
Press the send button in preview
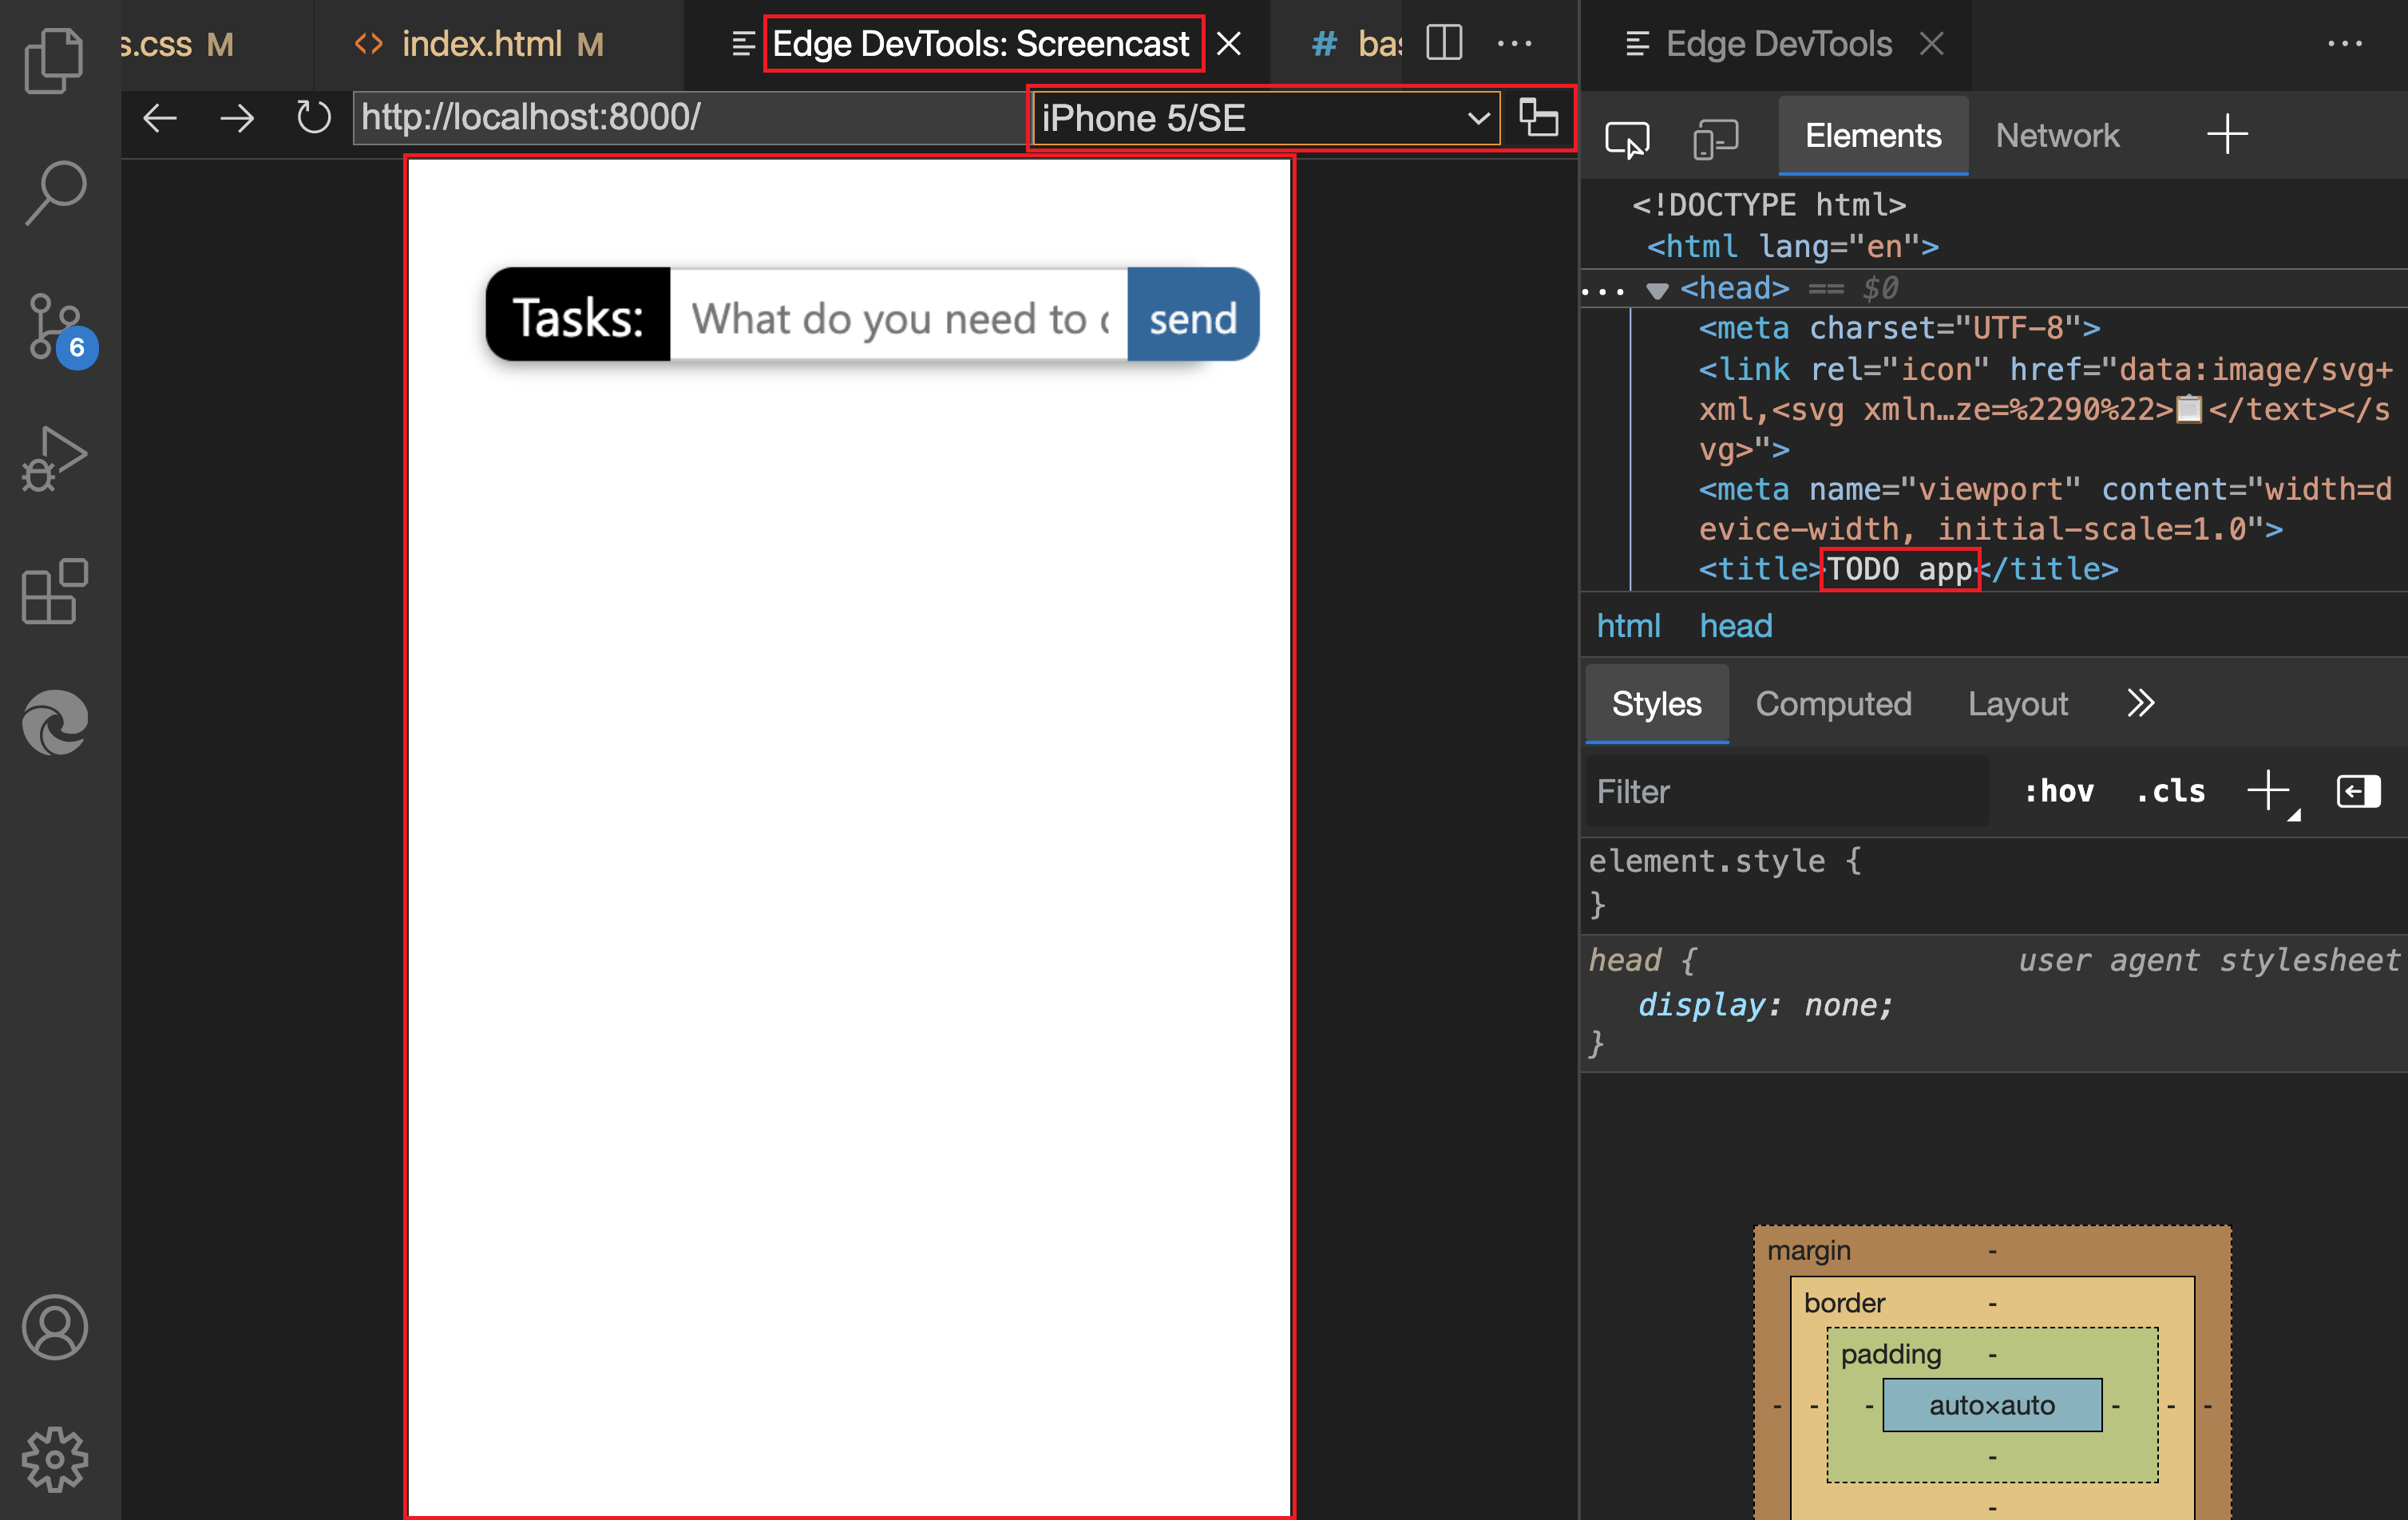1194,317
